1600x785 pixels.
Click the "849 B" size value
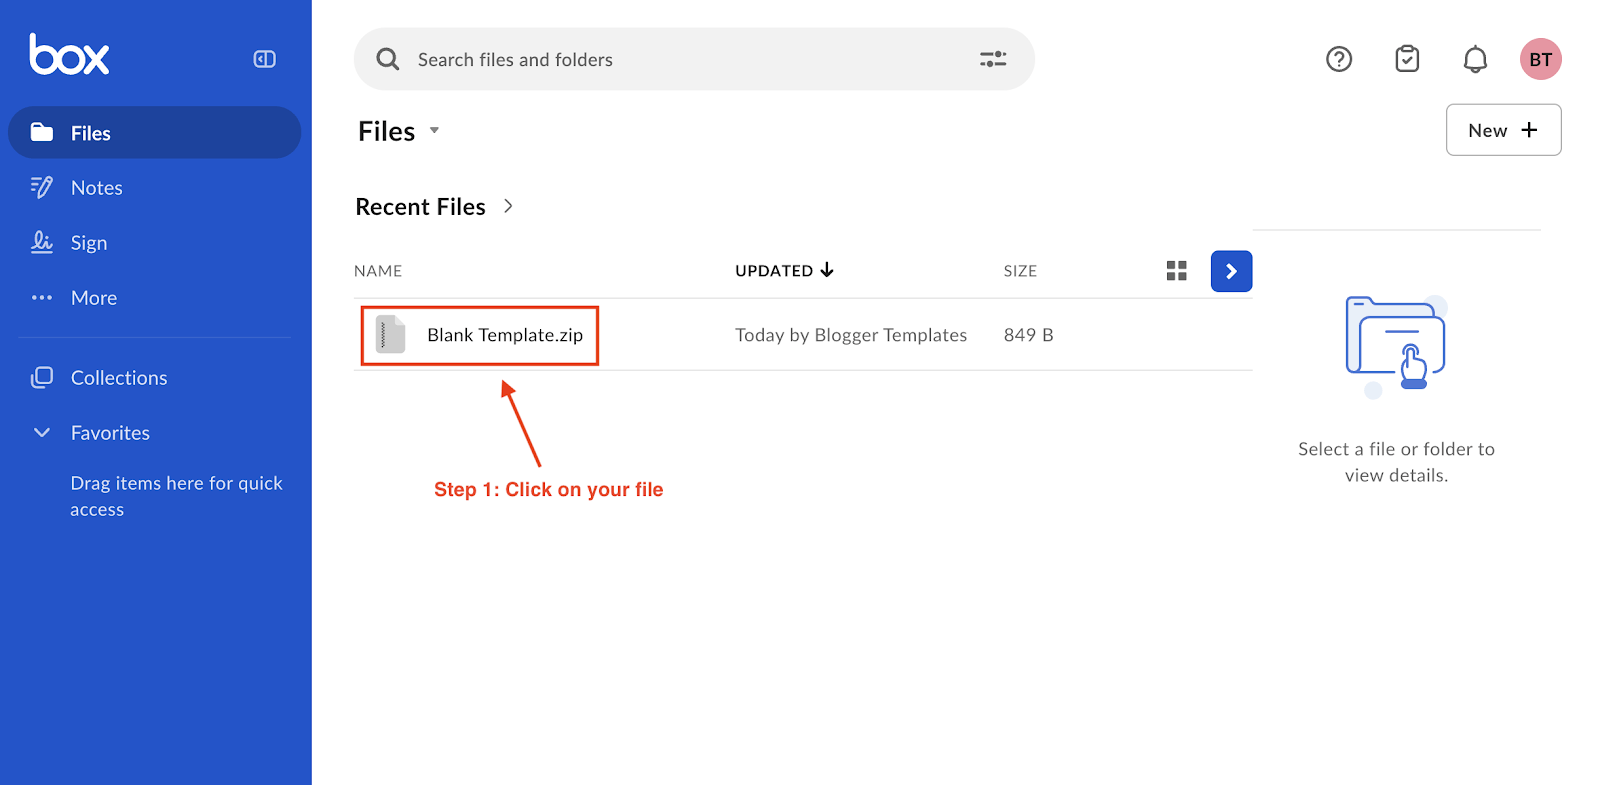pyautogui.click(x=1029, y=335)
